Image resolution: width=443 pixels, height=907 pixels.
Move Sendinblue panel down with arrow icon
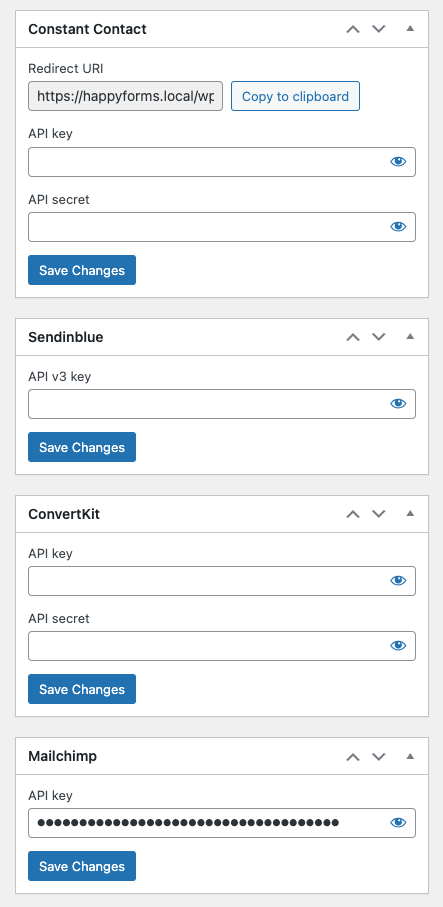coord(378,337)
